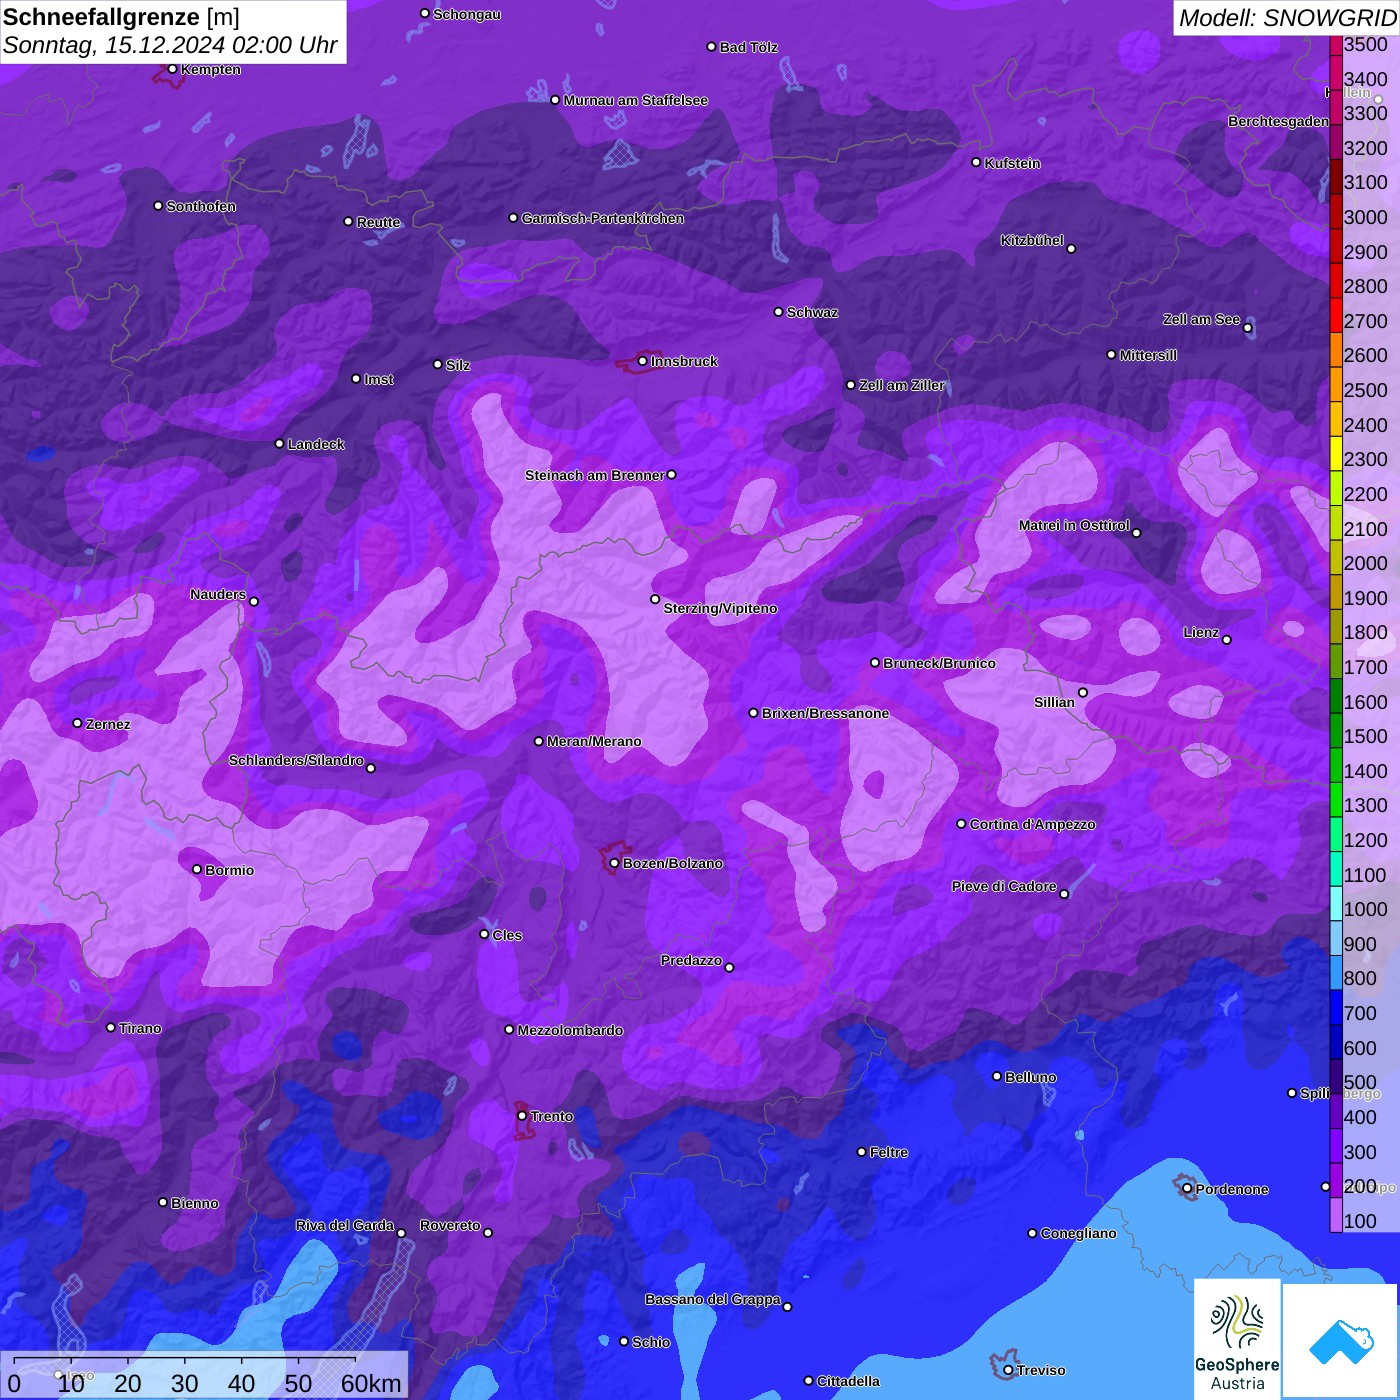This screenshot has width=1400, height=1400.
Task: Click the 'Conegliano' label
Action: pos(1078,1233)
